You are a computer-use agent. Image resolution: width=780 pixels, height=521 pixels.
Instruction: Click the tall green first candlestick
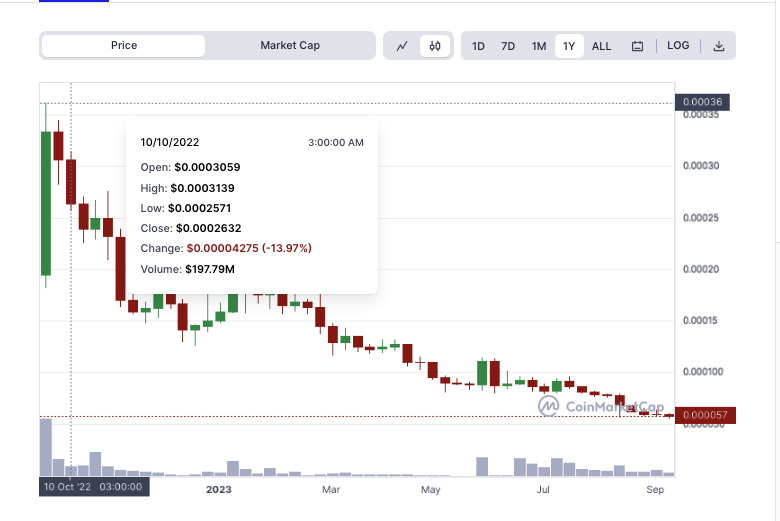pos(46,203)
